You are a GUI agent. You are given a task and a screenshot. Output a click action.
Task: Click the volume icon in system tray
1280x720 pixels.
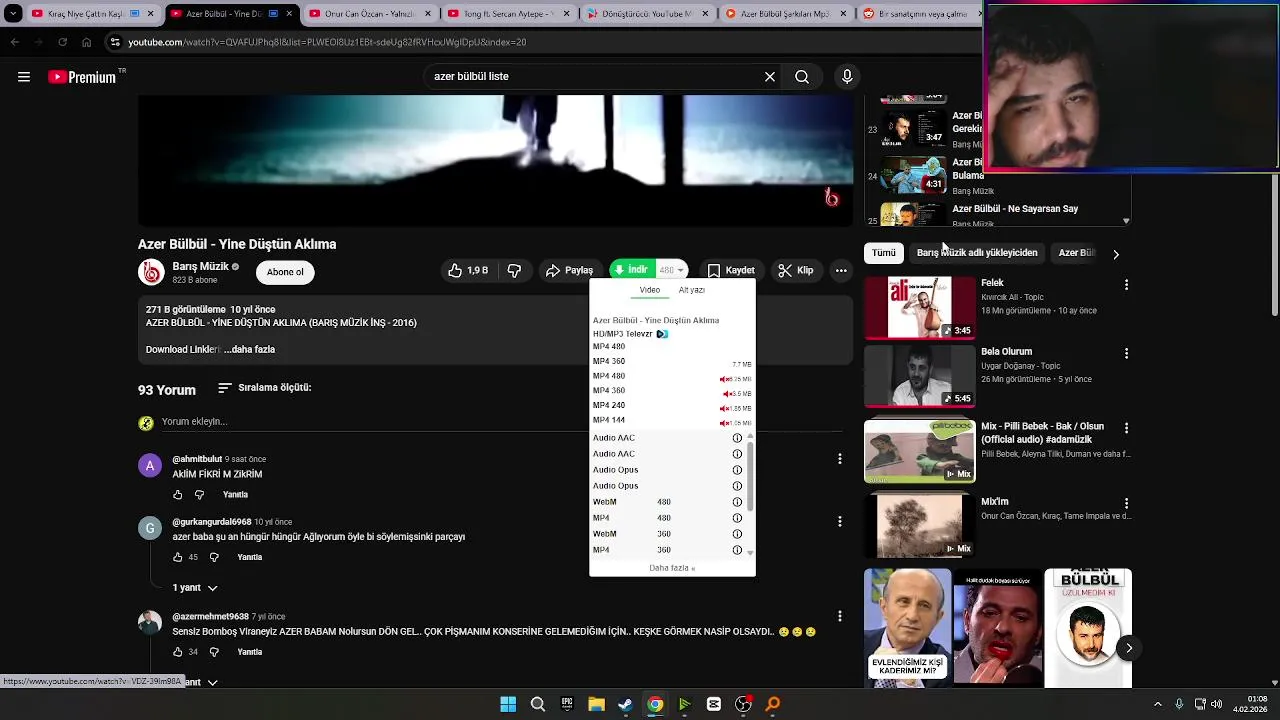click(x=1217, y=704)
